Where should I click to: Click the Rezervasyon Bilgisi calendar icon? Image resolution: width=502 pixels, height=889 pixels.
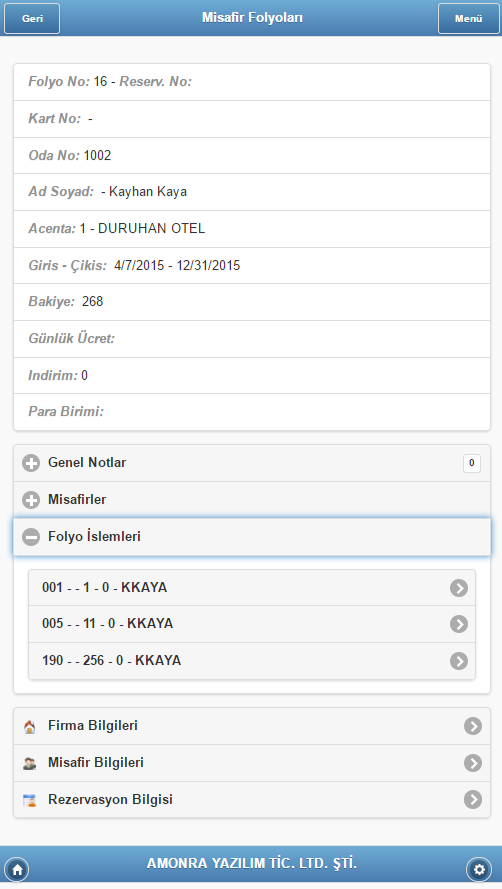point(29,800)
